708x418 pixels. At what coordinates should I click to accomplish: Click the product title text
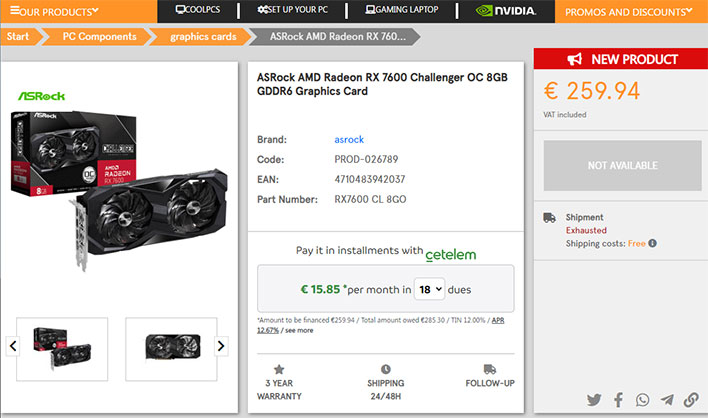pos(382,84)
